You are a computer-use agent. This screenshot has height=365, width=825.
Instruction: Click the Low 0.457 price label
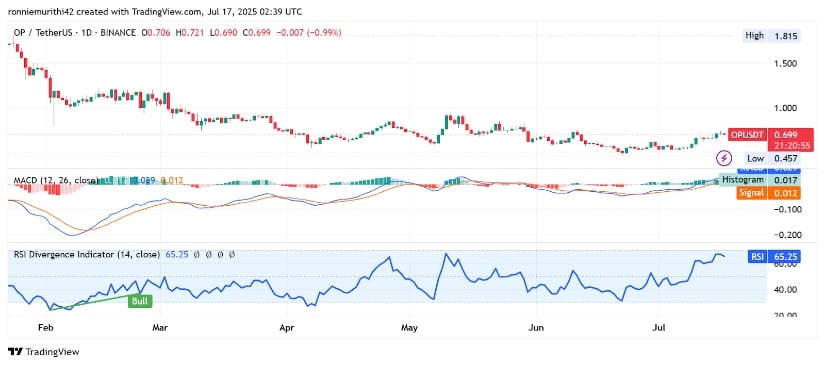773,158
